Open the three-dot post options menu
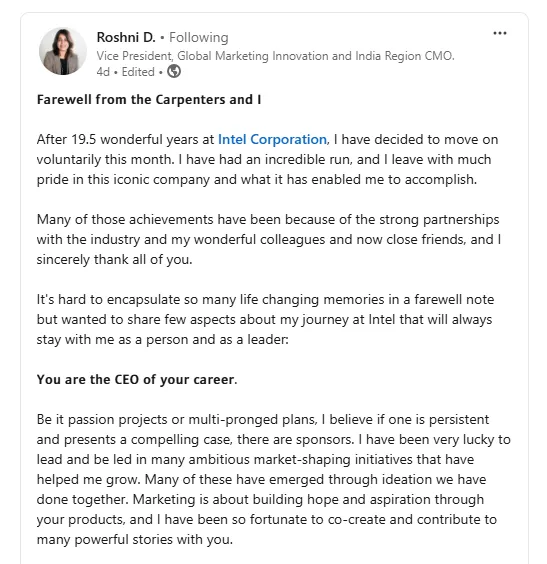 500,33
